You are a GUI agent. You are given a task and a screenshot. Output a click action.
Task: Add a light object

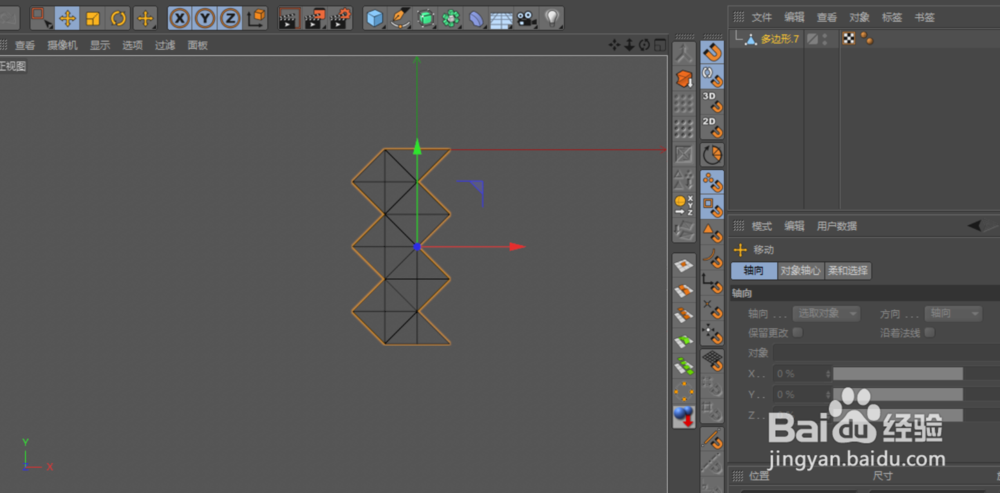coord(552,18)
